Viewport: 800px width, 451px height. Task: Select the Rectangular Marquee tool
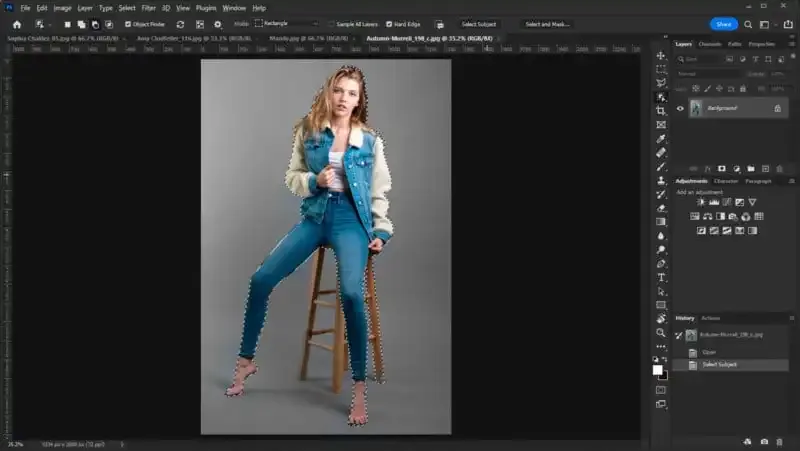[661, 69]
